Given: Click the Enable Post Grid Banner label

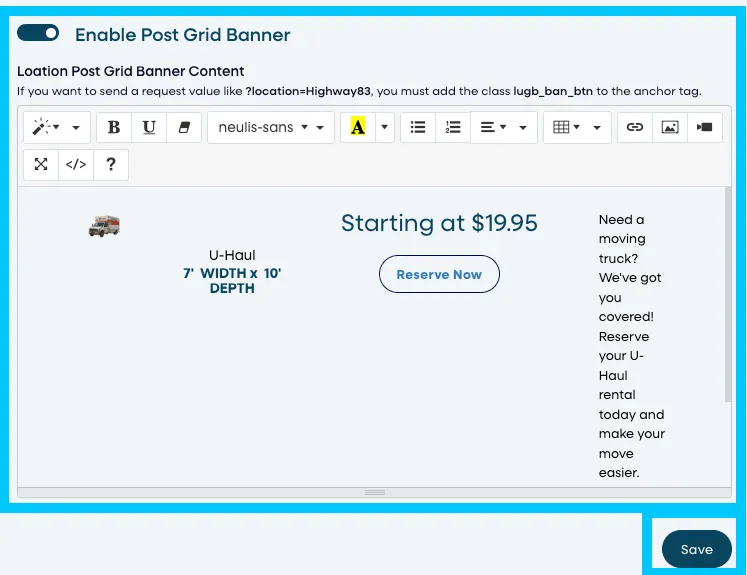Looking at the screenshot, I should [182, 35].
